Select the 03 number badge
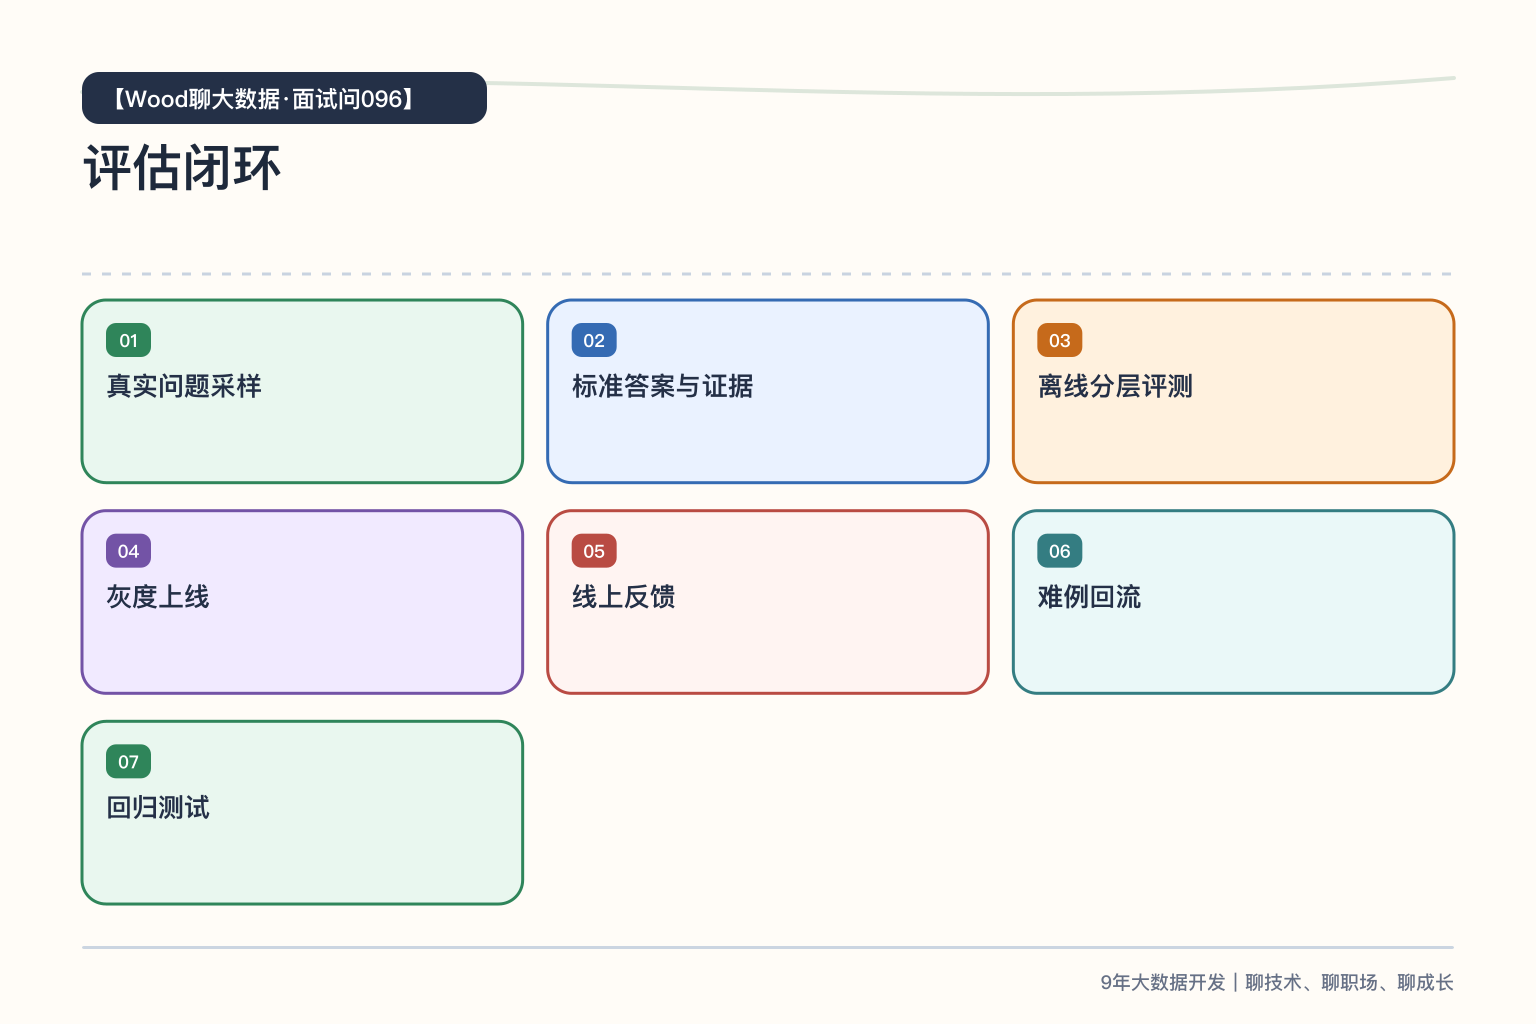The width and height of the screenshot is (1536, 1024). tap(1060, 340)
